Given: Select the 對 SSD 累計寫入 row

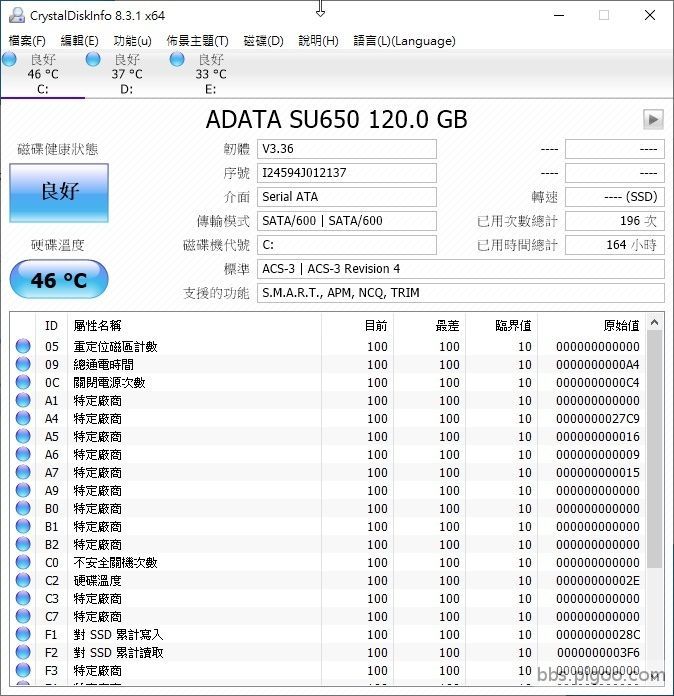Looking at the screenshot, I should (x=328, y=634).
